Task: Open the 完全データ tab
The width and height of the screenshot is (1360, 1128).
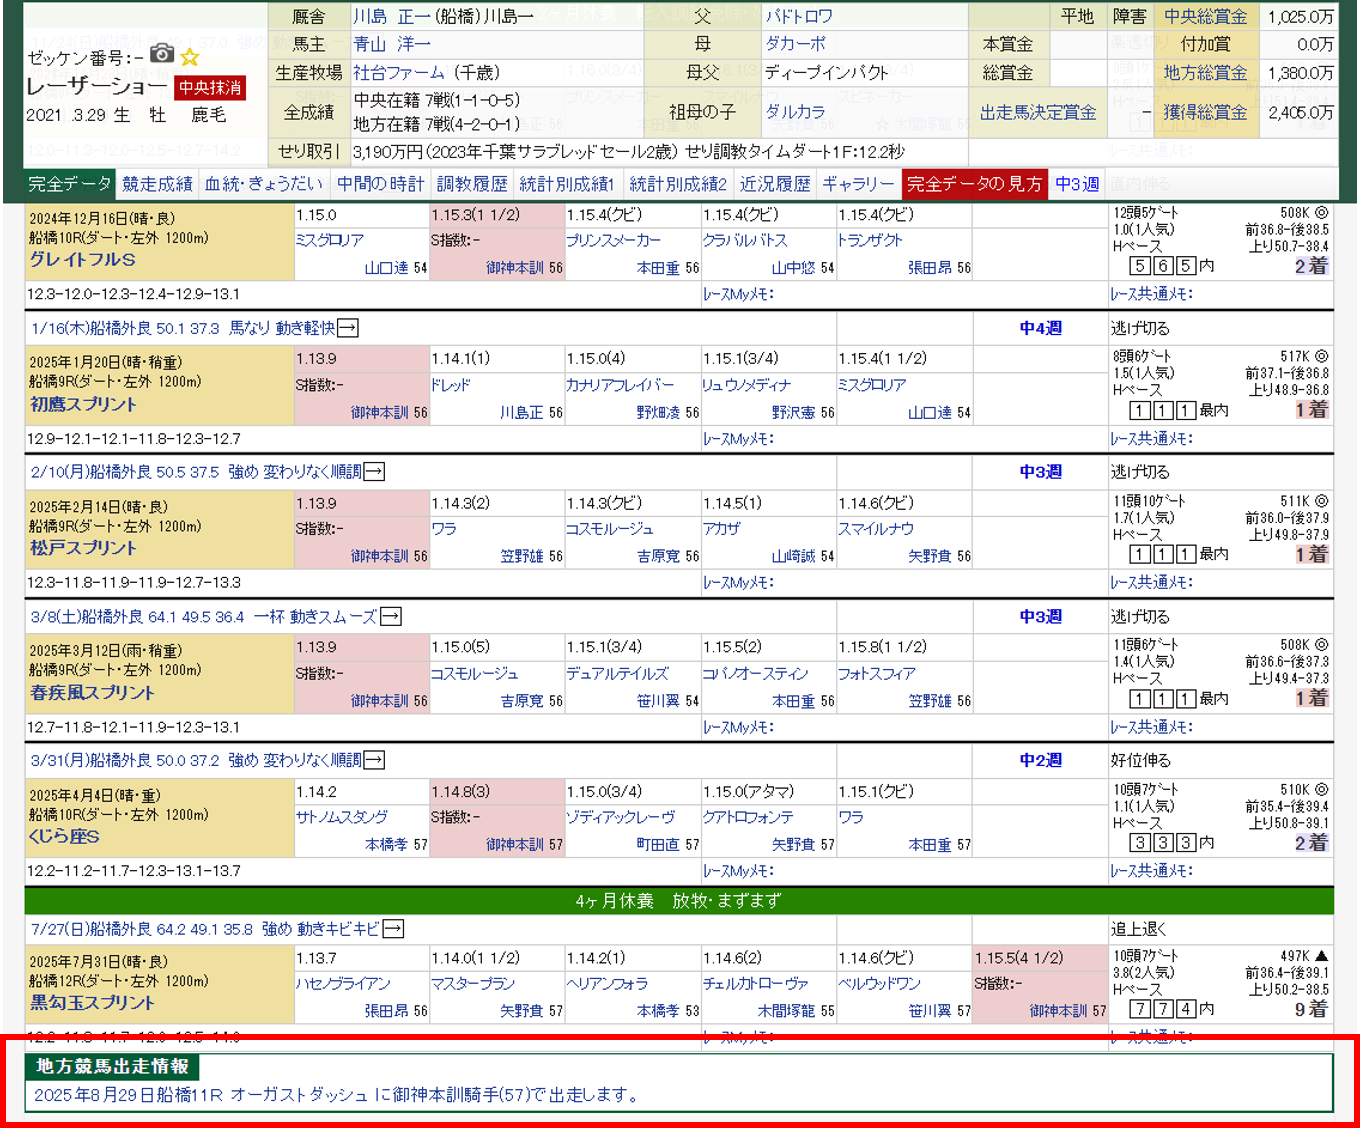Action: point(70,184)
